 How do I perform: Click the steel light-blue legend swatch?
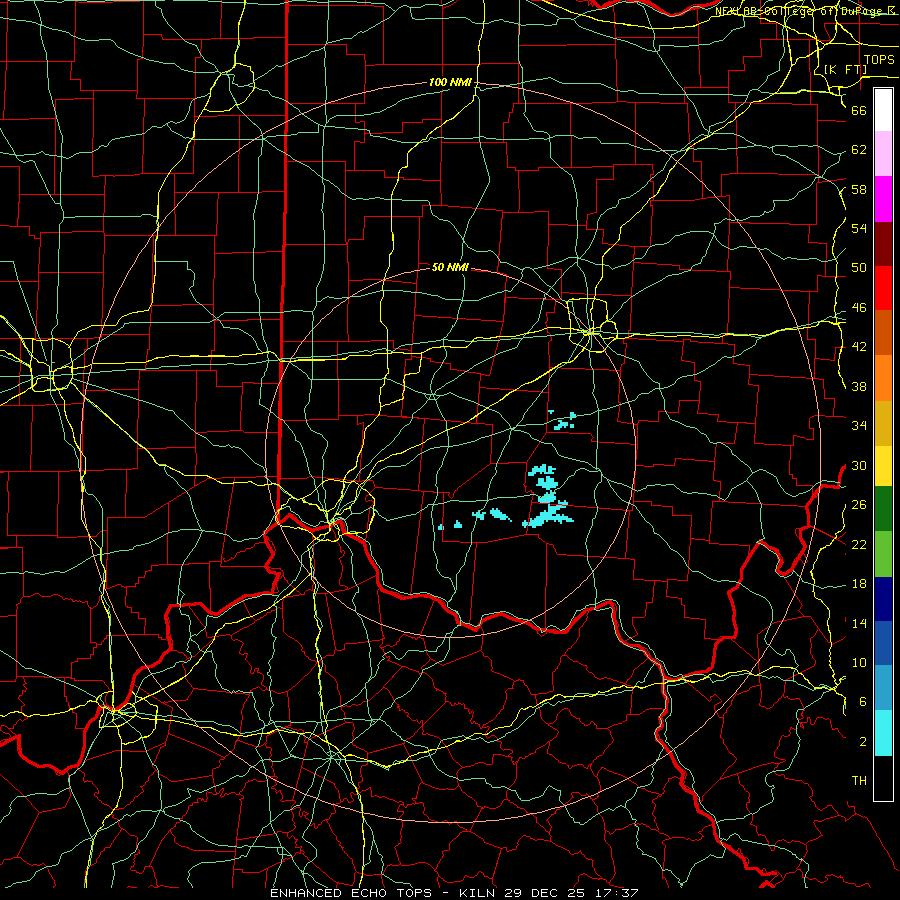883,688
